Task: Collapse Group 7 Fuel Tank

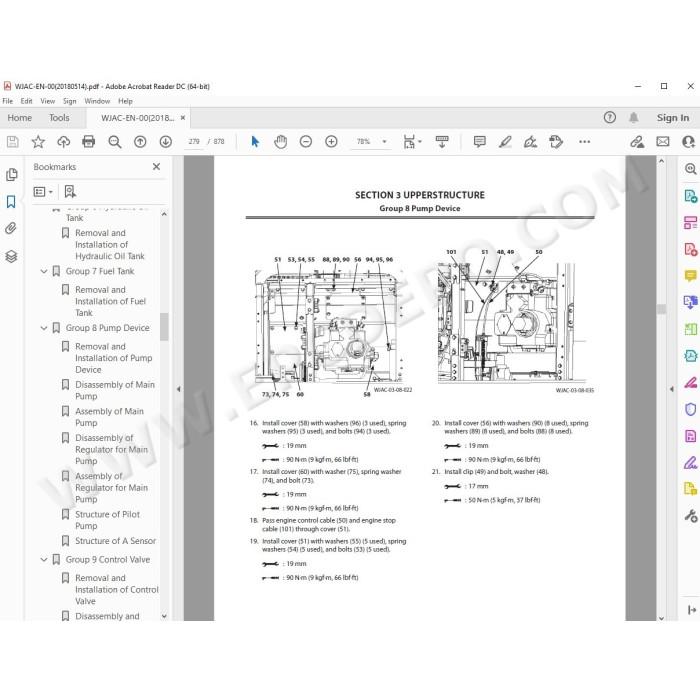Action: [x=44, y=271]
